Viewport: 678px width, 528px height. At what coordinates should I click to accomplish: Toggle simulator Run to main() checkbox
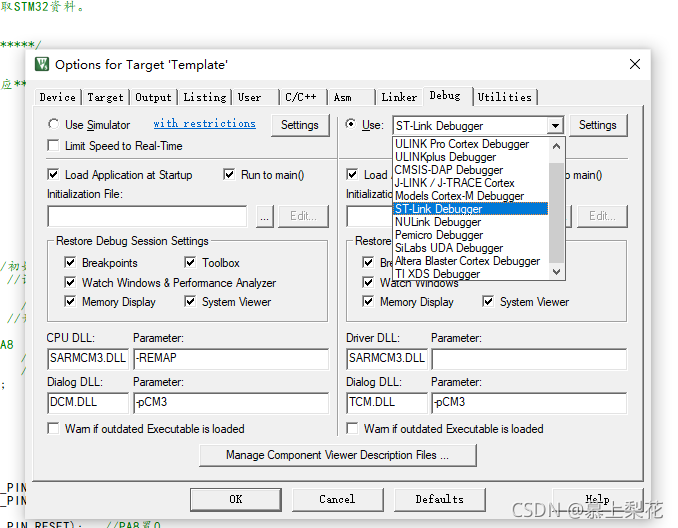(229, 174)
